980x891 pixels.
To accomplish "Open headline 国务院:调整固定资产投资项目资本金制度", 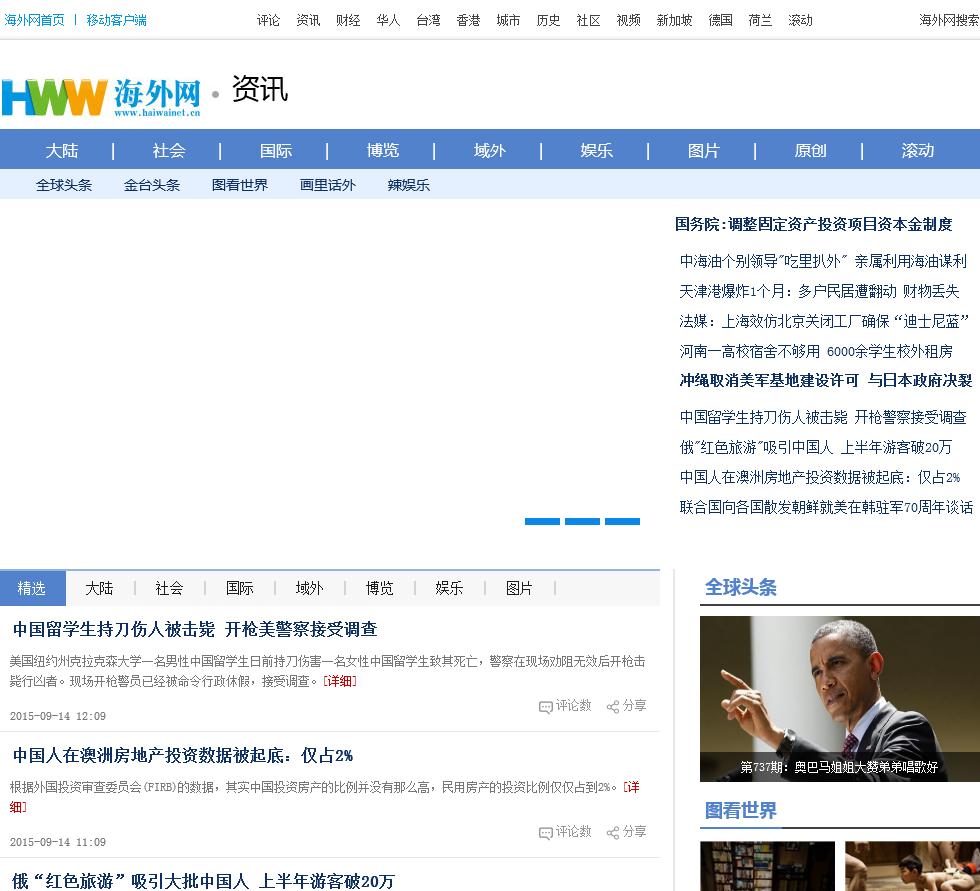I will click(x=814, y=224).
